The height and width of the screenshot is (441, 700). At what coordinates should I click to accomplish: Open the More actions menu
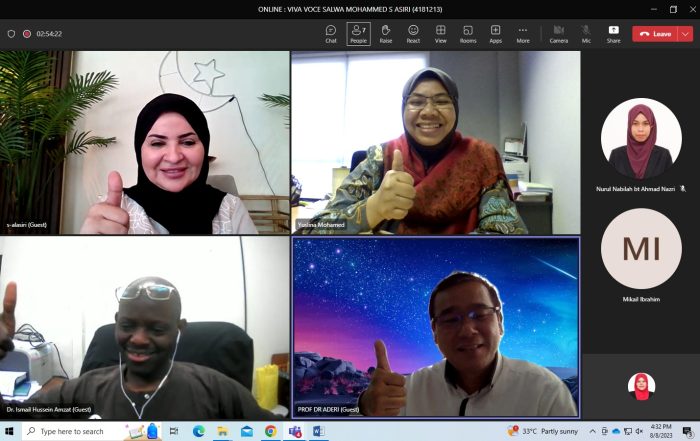point(523,33)
